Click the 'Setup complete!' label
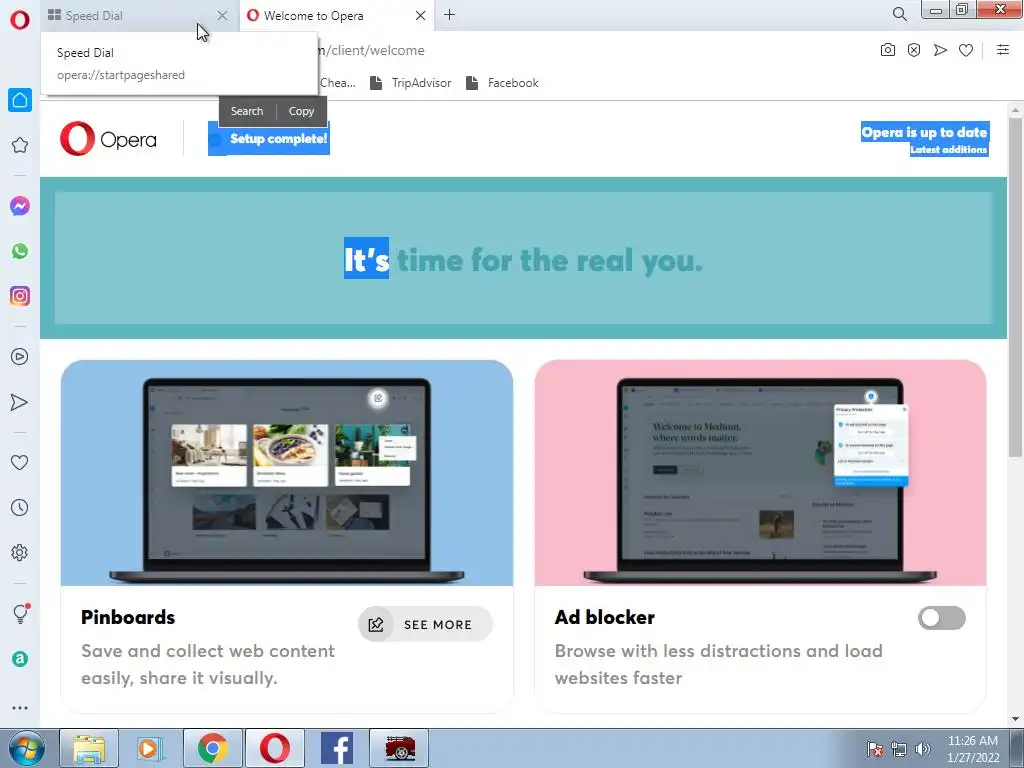Viewport: 1024px width, 768px height. point(278,138)
